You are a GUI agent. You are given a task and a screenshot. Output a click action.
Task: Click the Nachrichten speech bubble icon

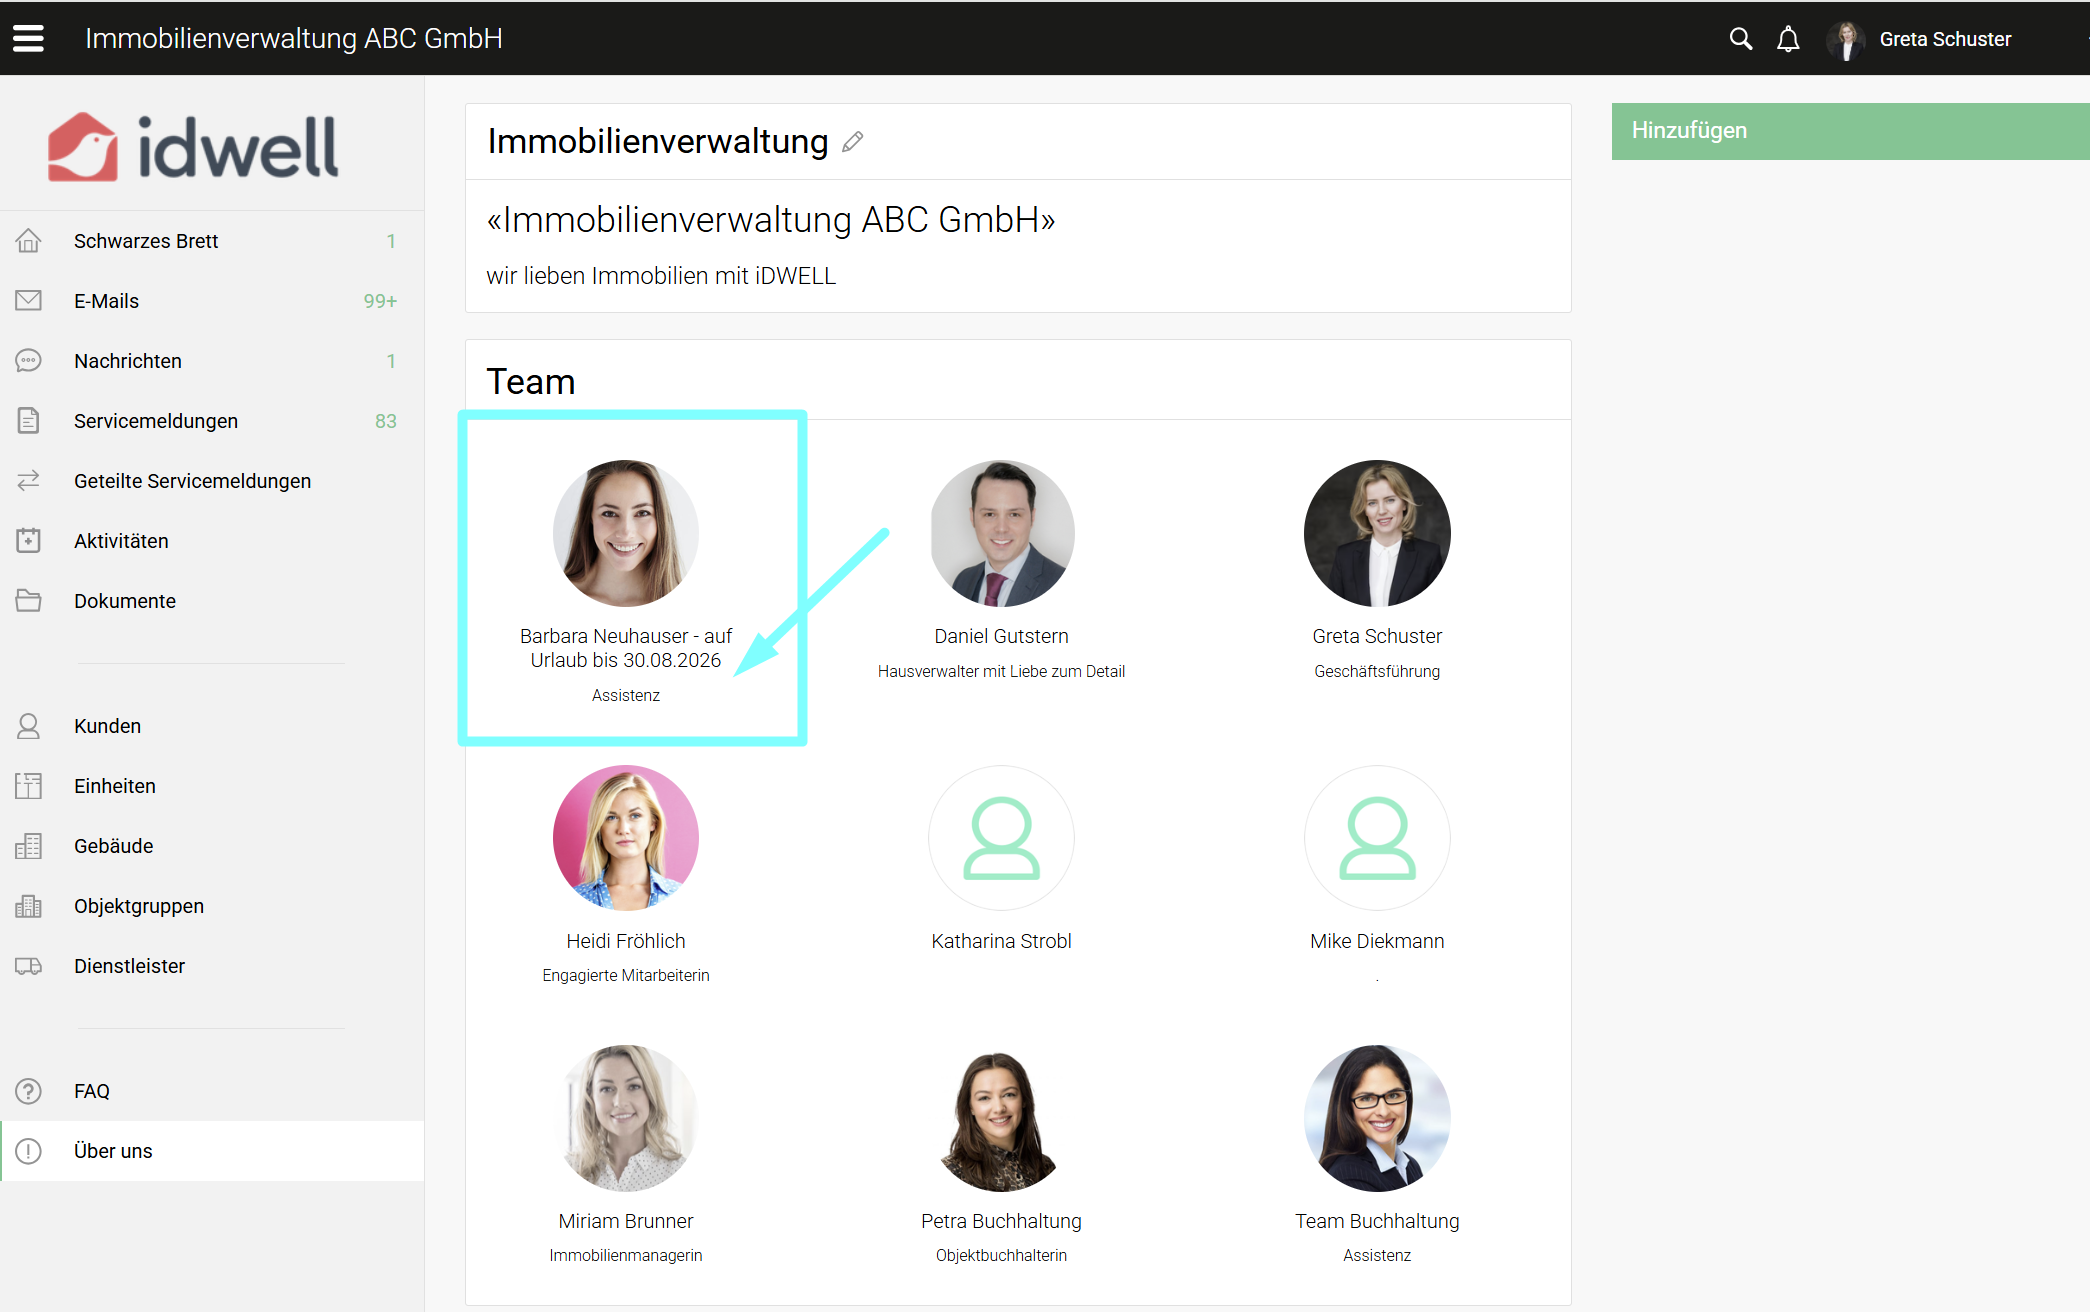29,361
